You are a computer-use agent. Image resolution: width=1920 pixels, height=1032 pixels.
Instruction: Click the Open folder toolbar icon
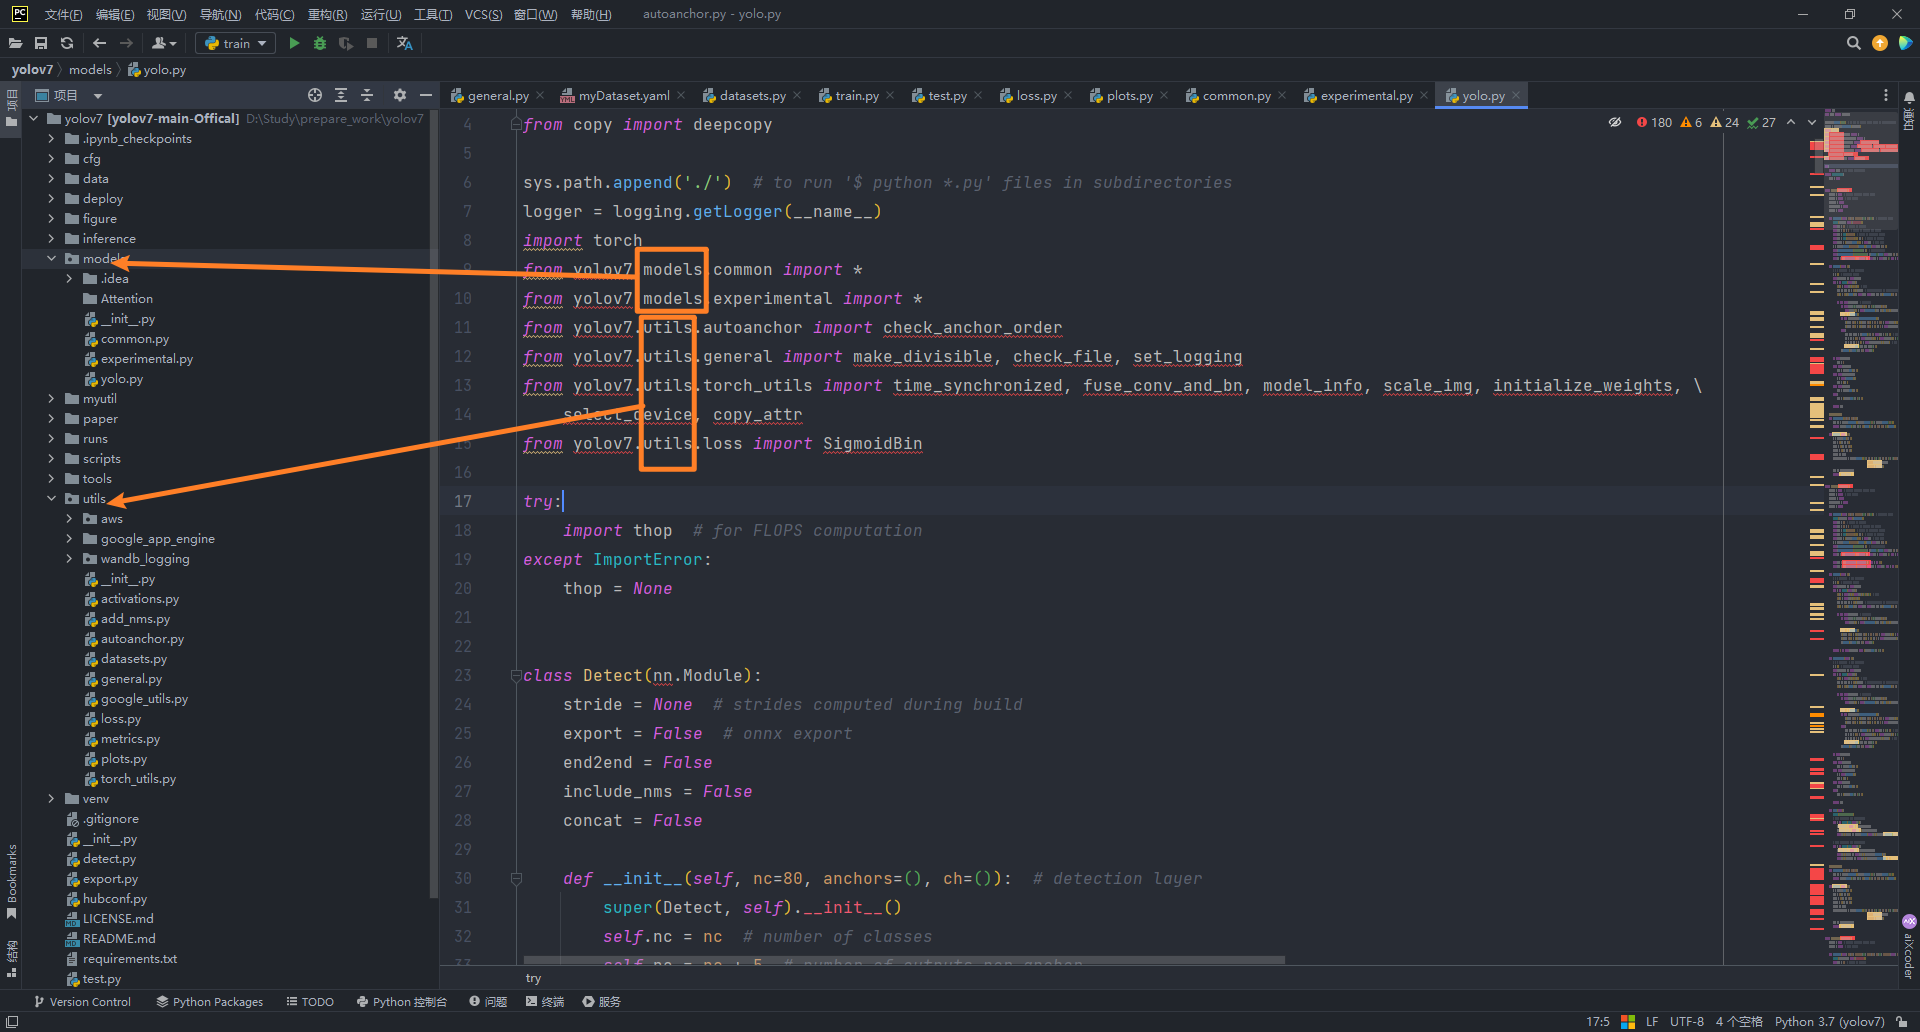(15, 43)
